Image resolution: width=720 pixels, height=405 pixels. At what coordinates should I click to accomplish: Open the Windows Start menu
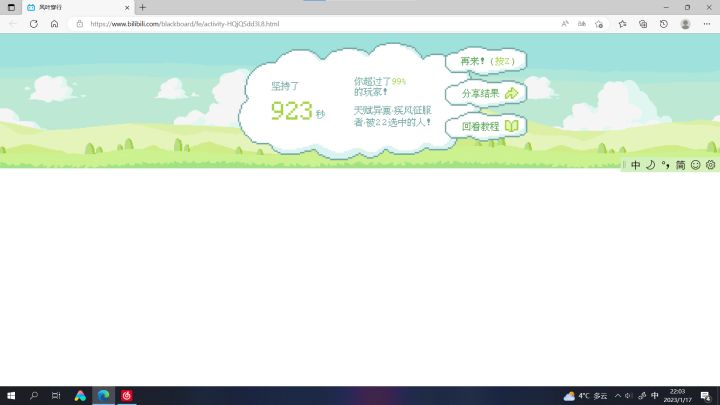click(11, 395)
